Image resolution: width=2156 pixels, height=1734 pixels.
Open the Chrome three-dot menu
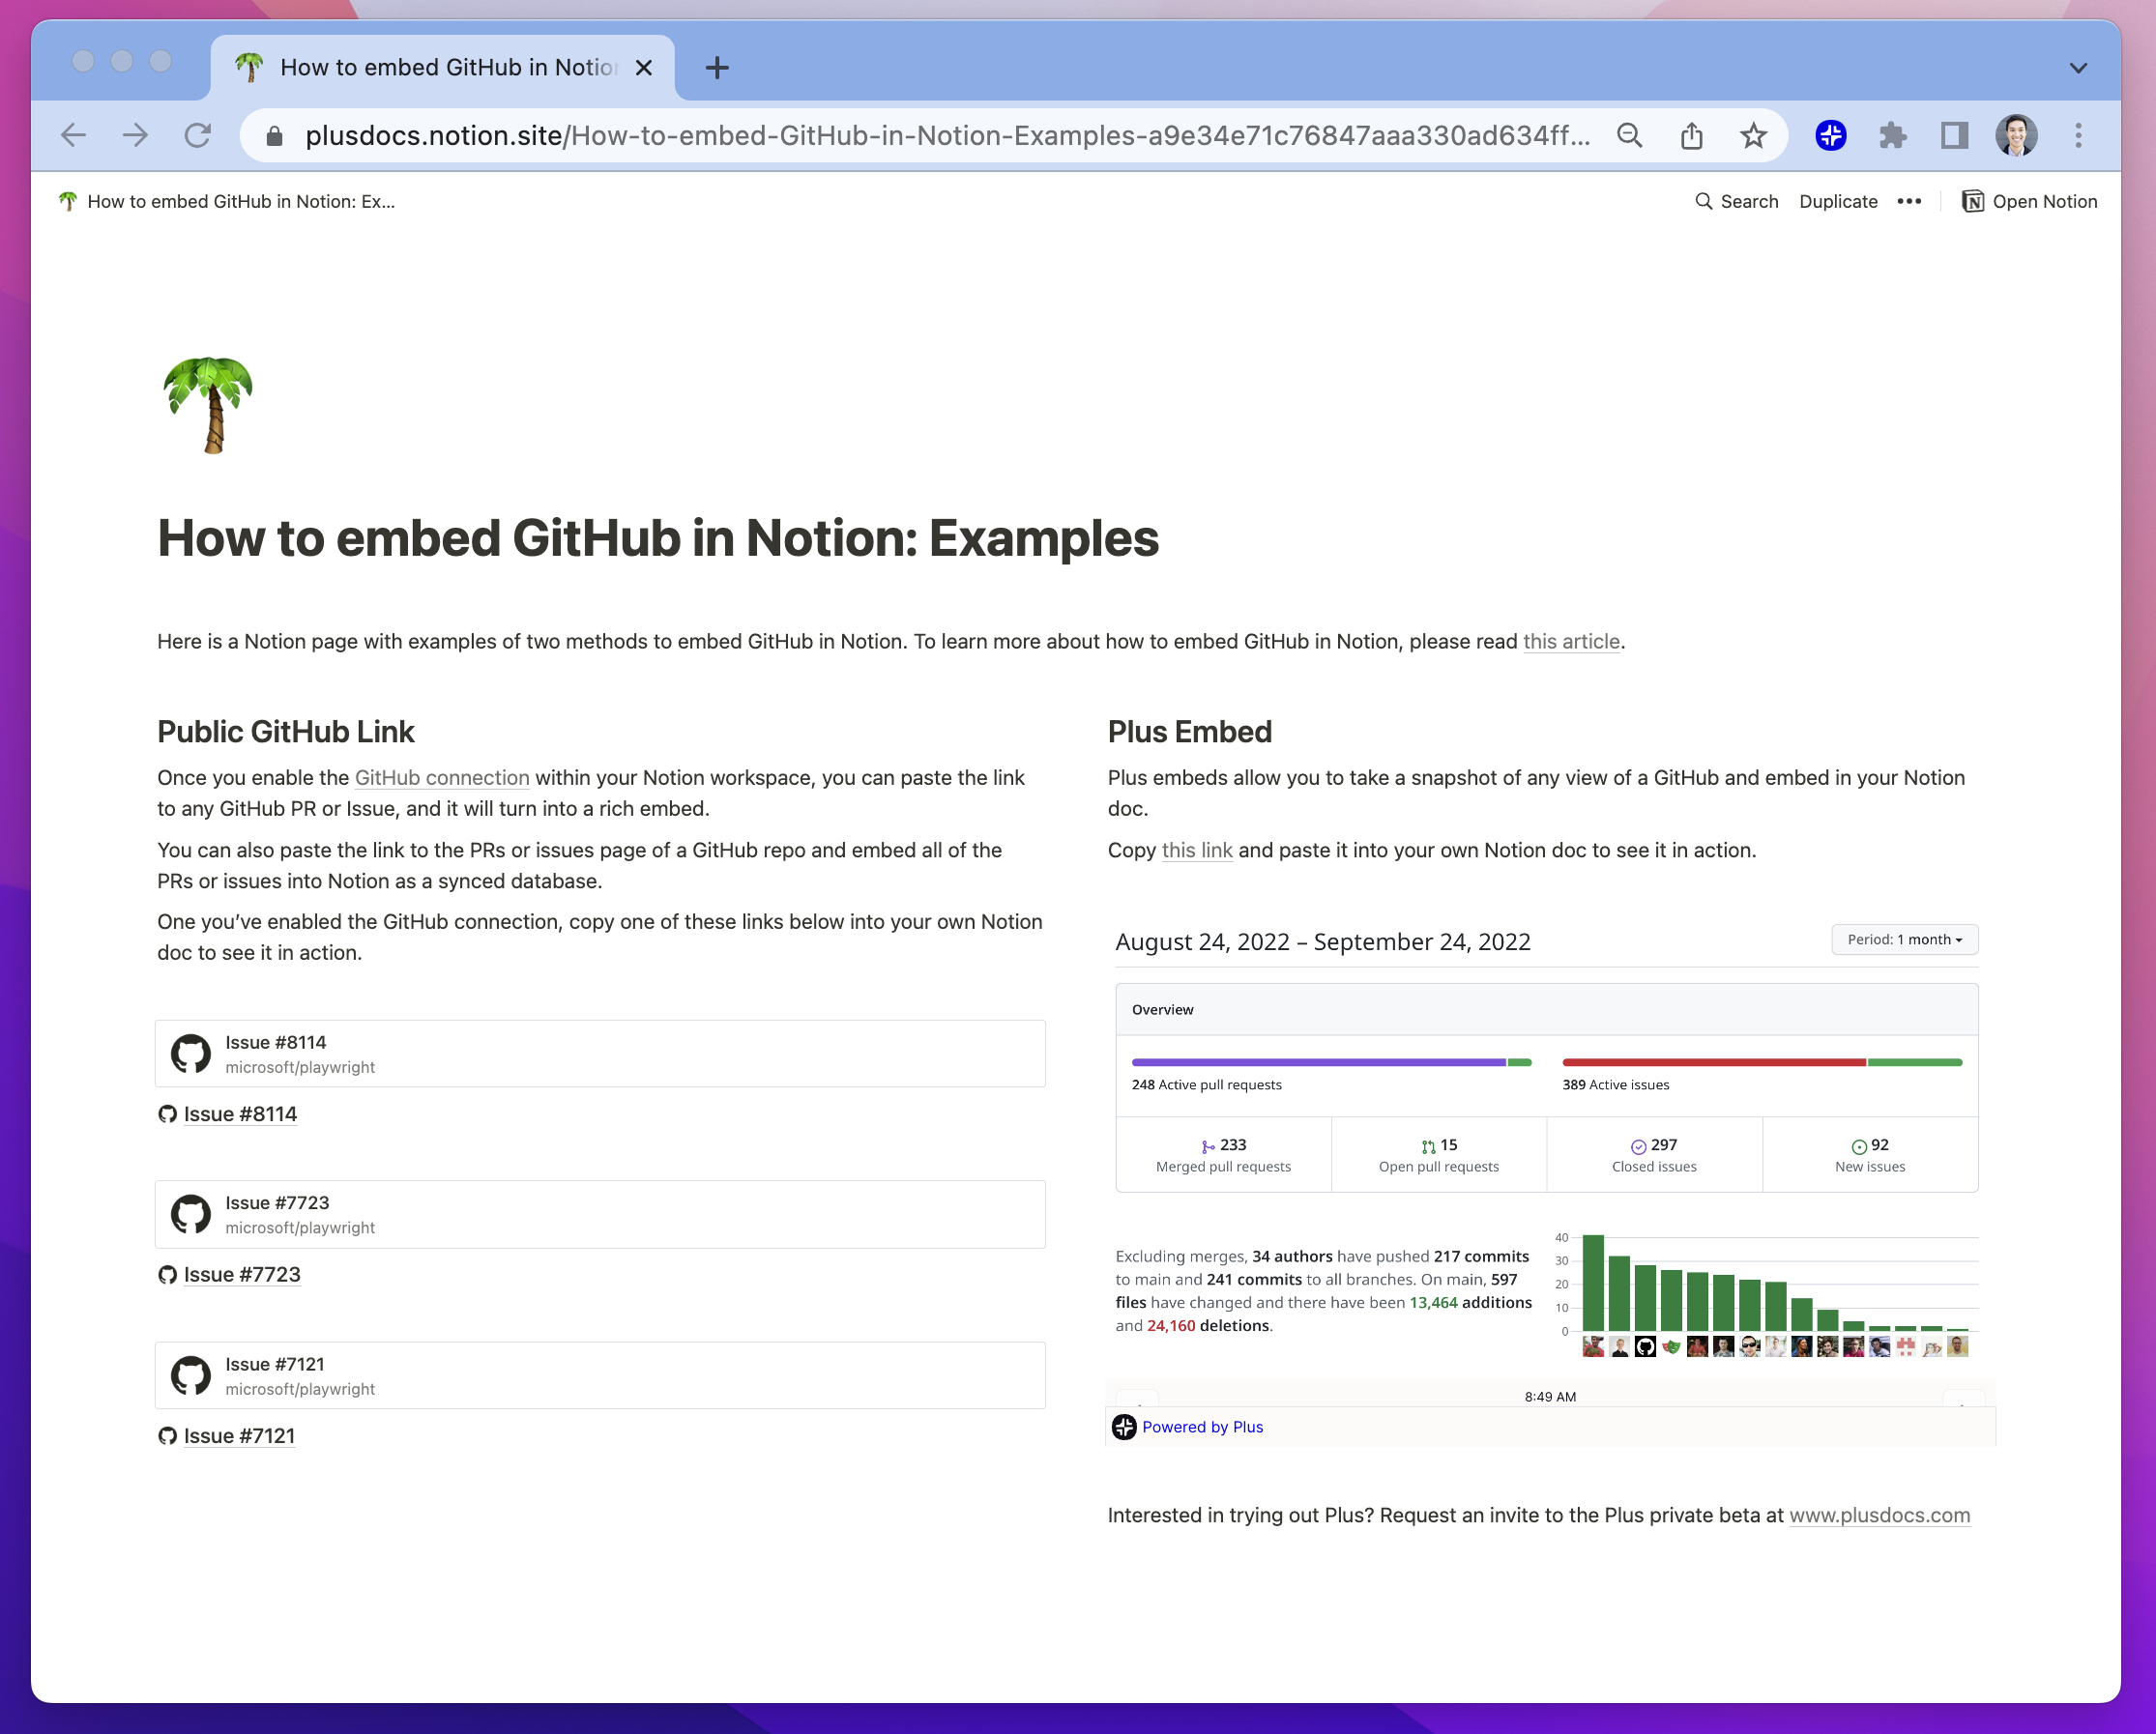[x=2078, y=135]
